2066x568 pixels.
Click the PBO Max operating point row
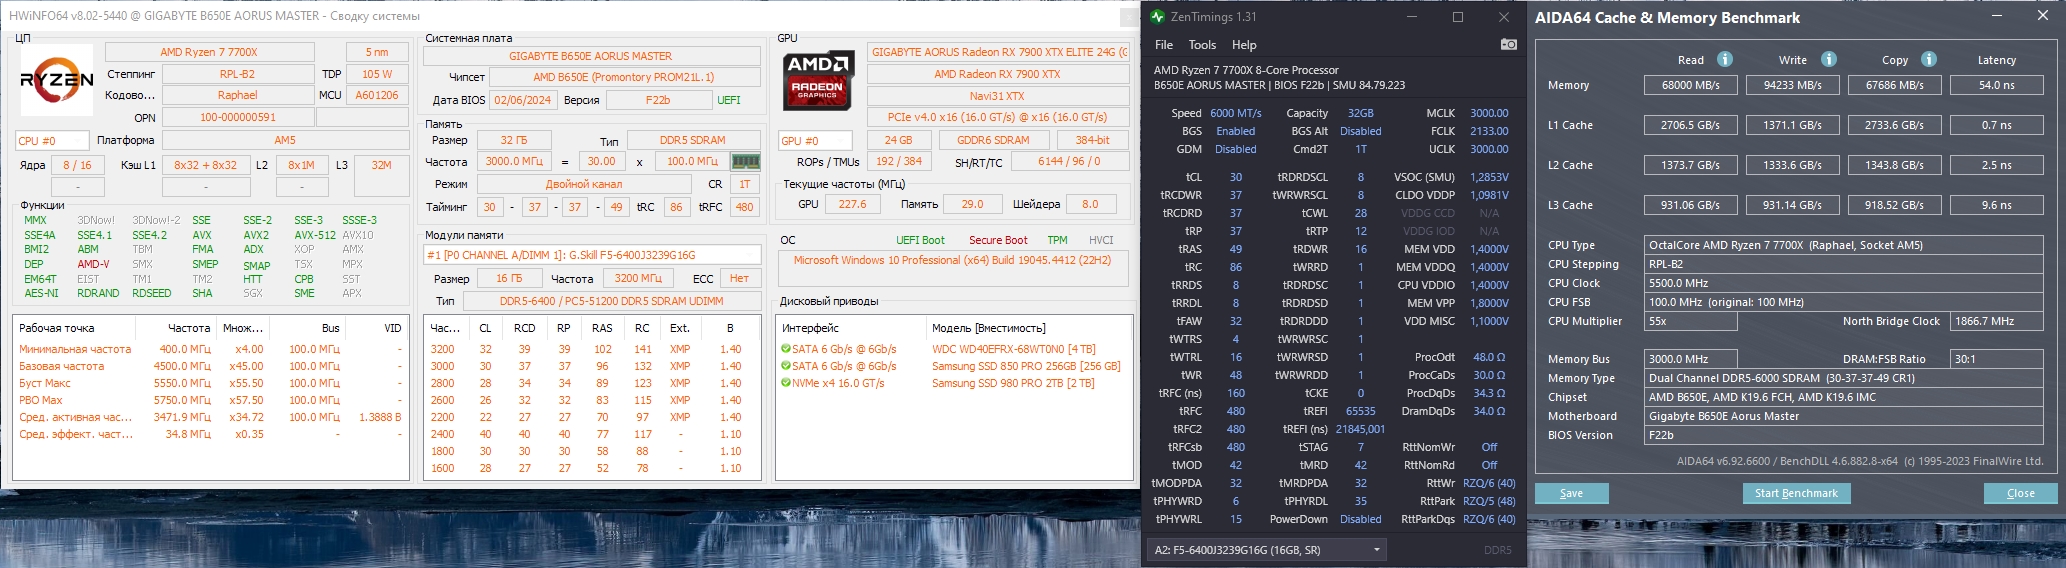(x=210, y=400)
